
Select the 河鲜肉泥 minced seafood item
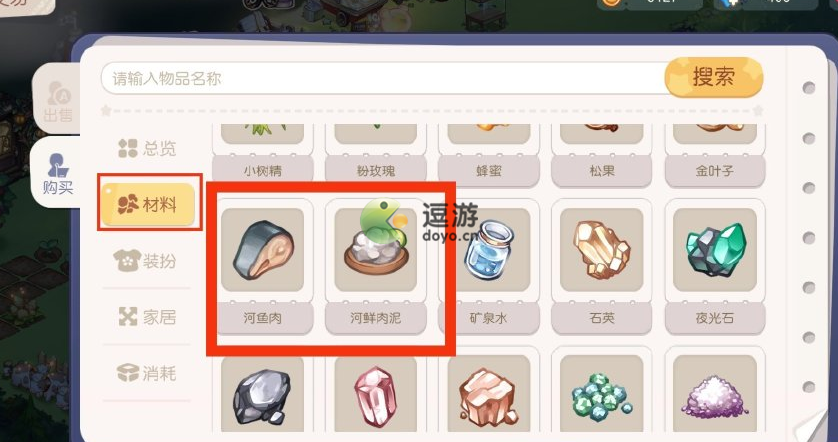376,266
